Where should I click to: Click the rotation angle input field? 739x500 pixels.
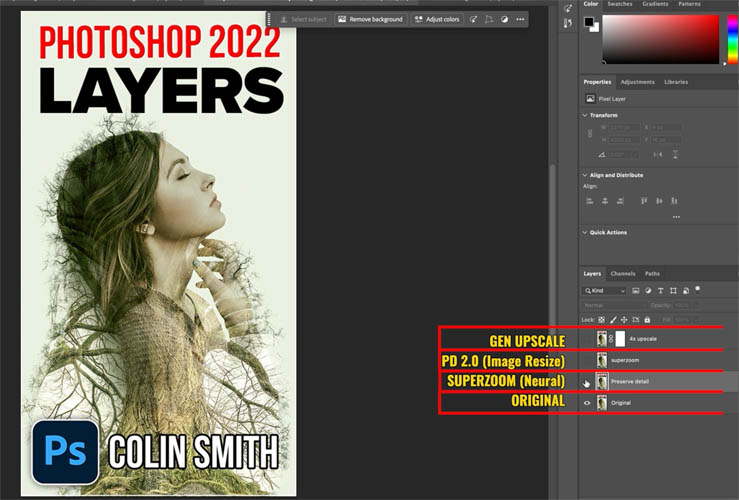click(x=623, y=155)
